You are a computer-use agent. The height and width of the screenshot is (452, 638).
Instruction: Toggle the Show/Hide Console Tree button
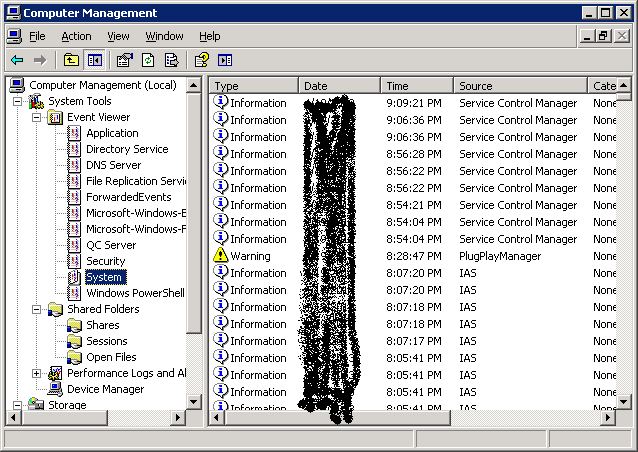pyautogui.click(x=94, y=60)
